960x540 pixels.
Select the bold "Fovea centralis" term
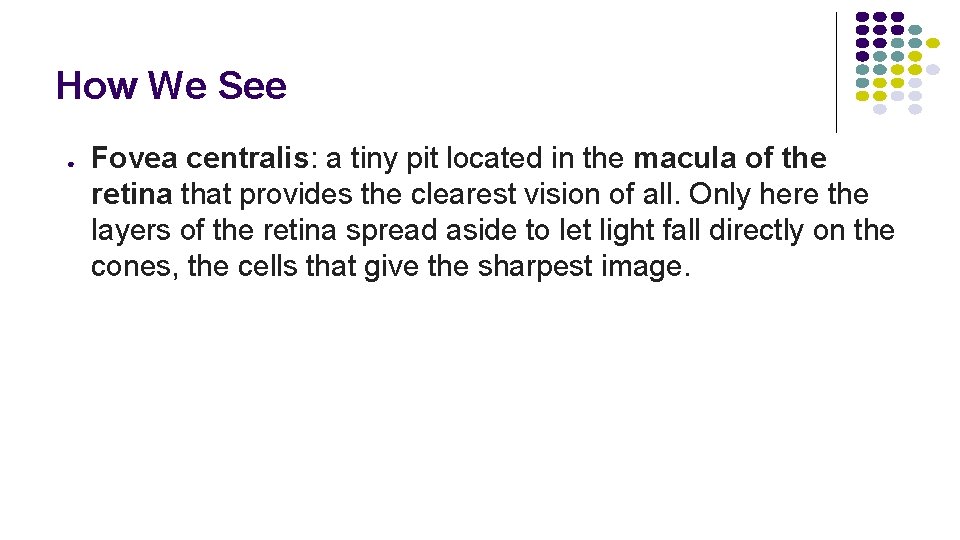[x=200, y=158]
